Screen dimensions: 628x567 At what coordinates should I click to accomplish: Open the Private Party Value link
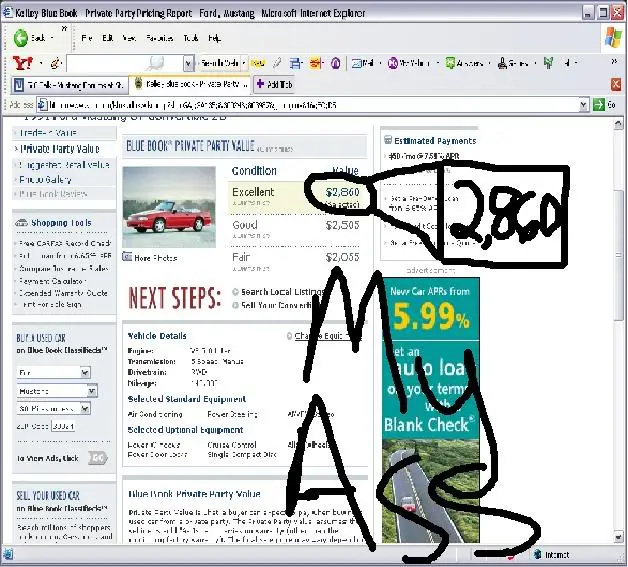click(x=60, y=149)
